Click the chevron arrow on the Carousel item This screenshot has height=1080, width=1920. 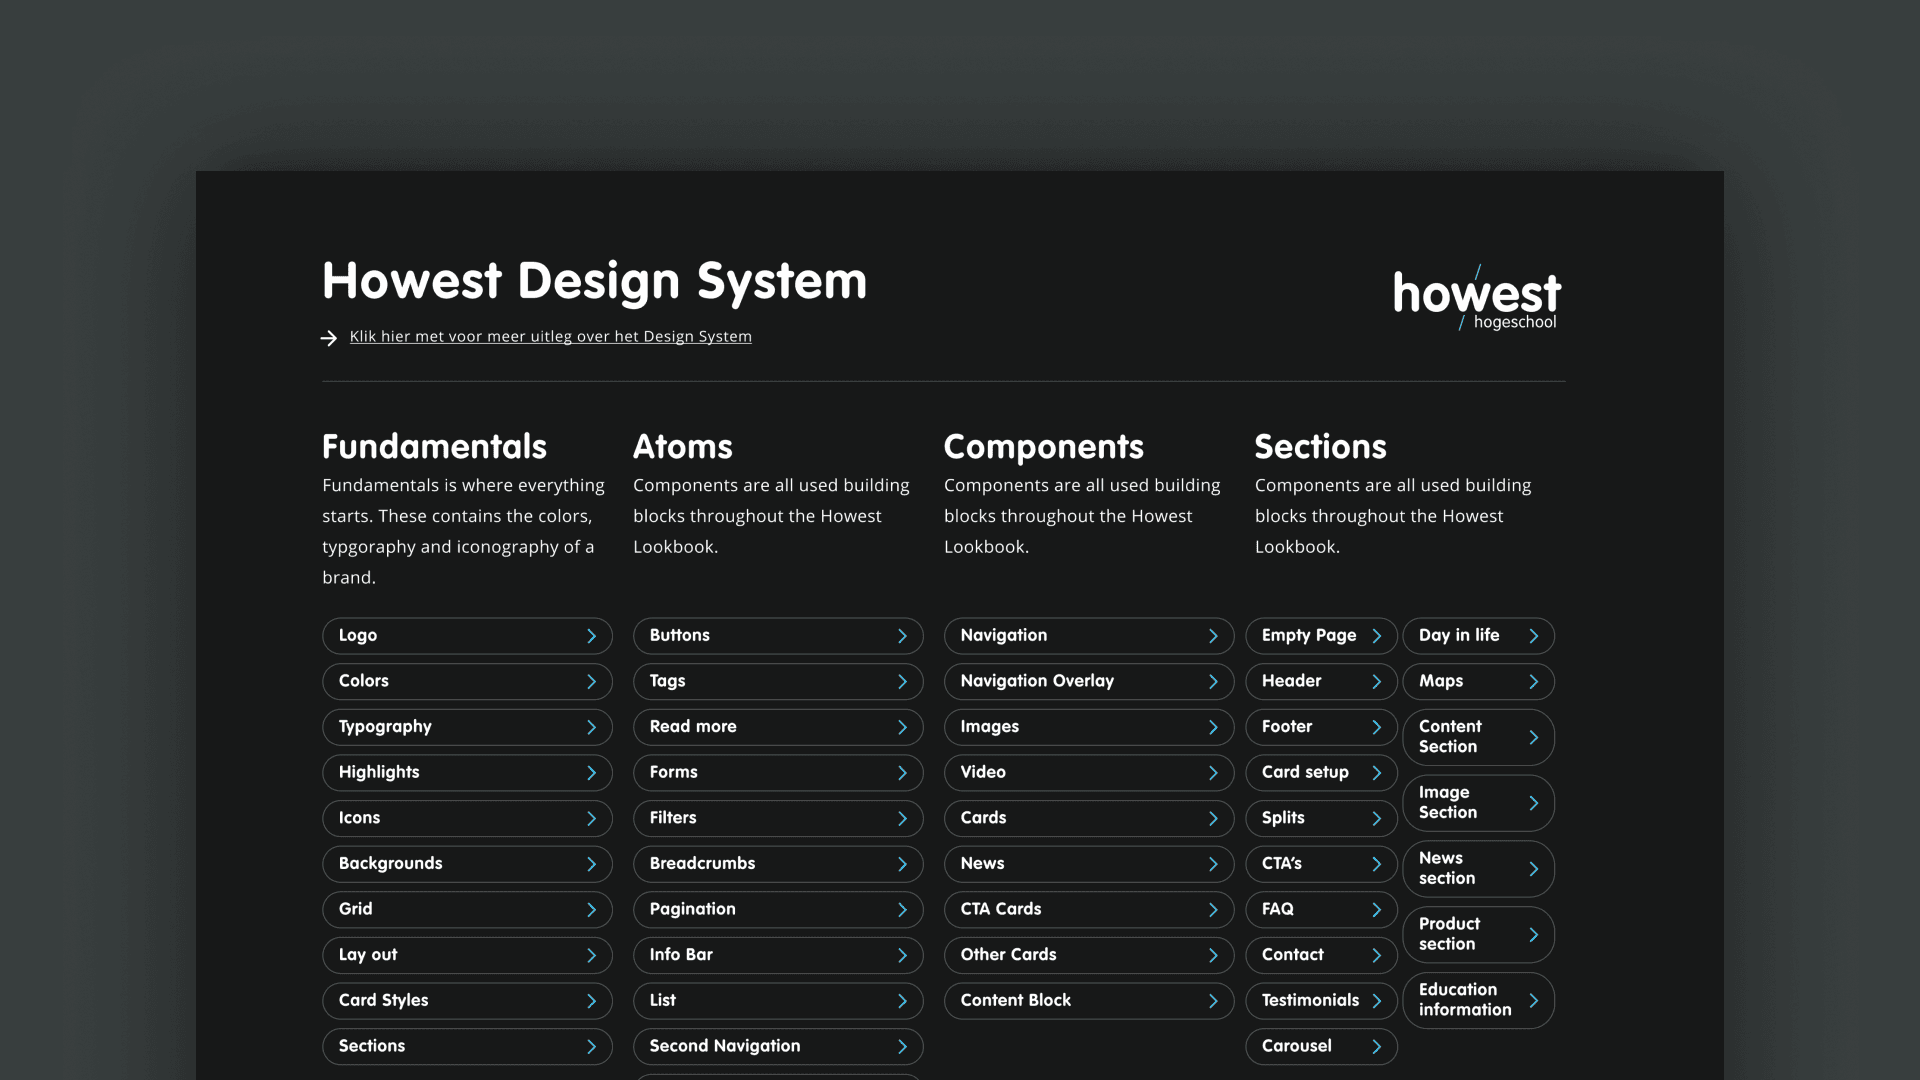pyautogui.click(x=1376, y=1047)
